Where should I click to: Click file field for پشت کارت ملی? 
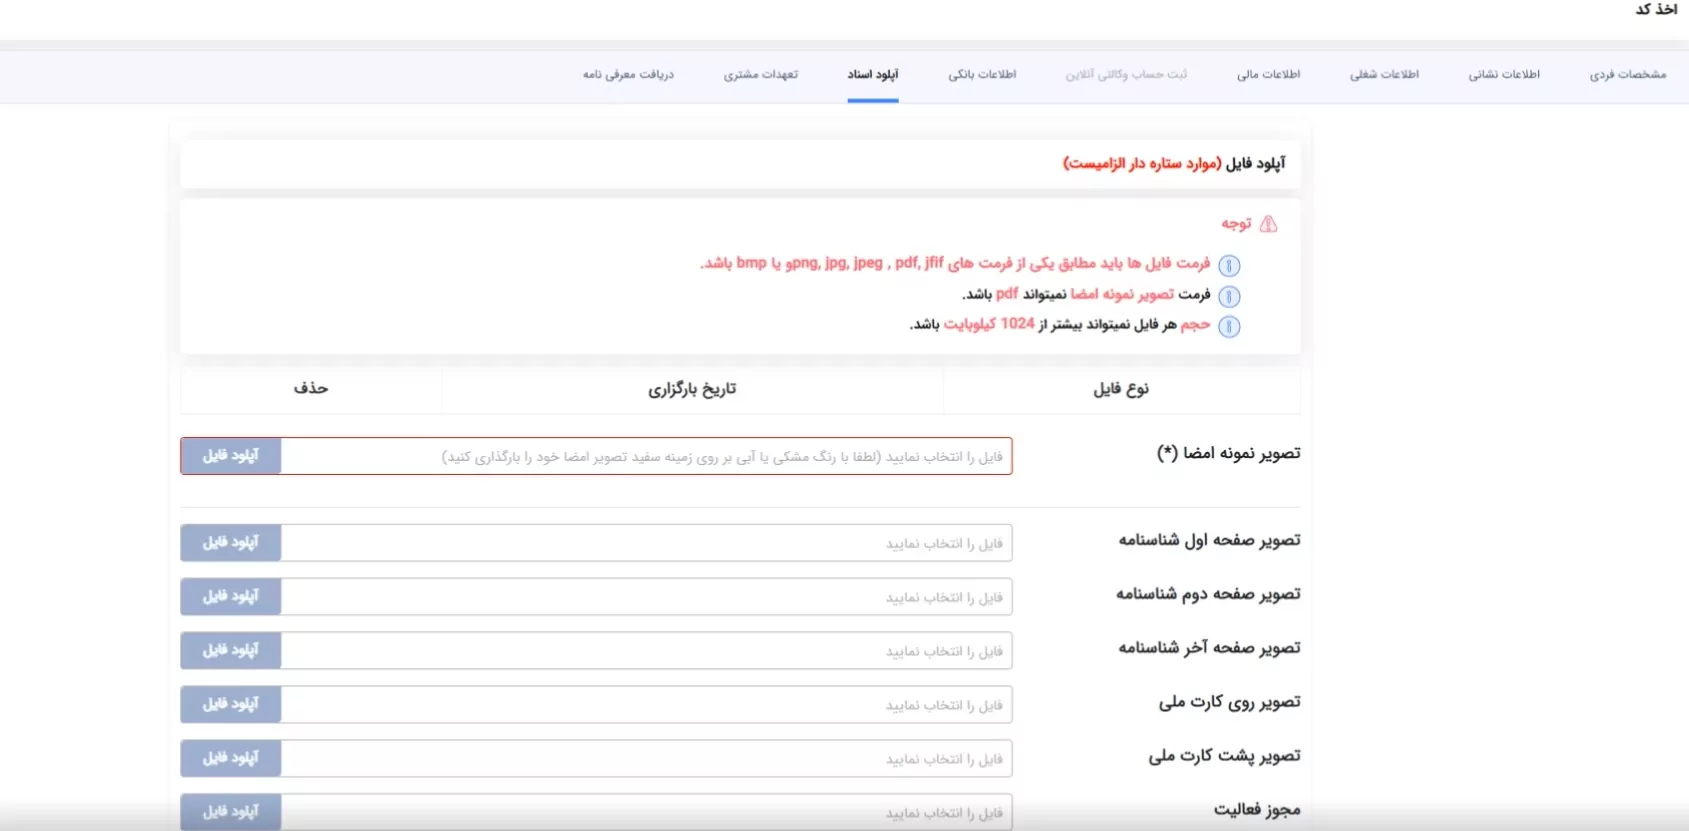pyautogui.click(x=646, y=759)
